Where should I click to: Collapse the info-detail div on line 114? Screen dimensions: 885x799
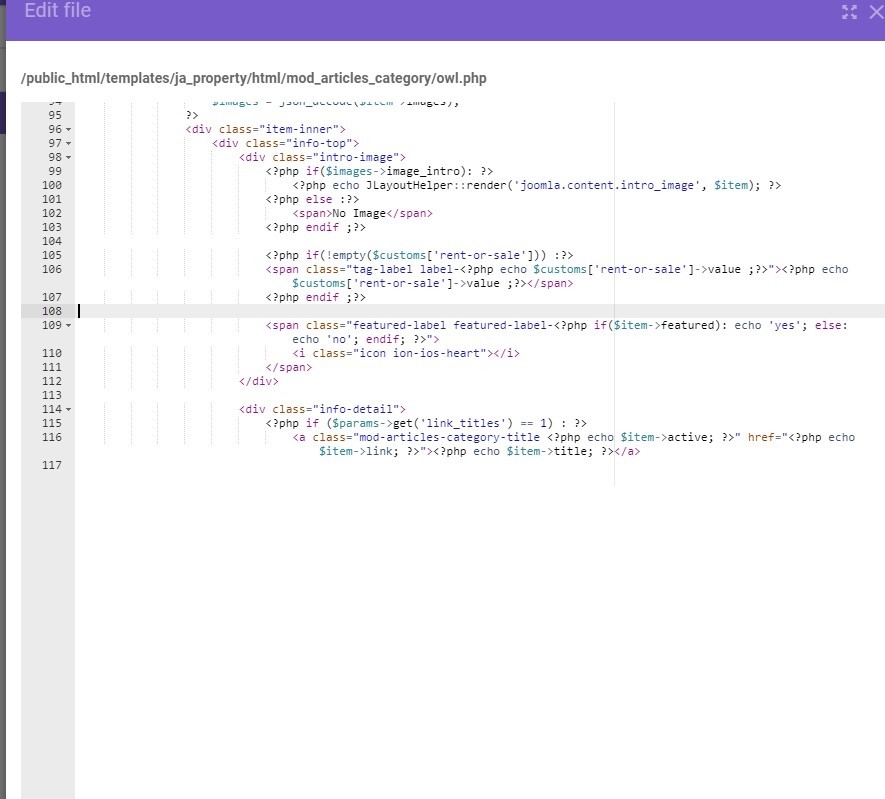(x=68, y=410)
